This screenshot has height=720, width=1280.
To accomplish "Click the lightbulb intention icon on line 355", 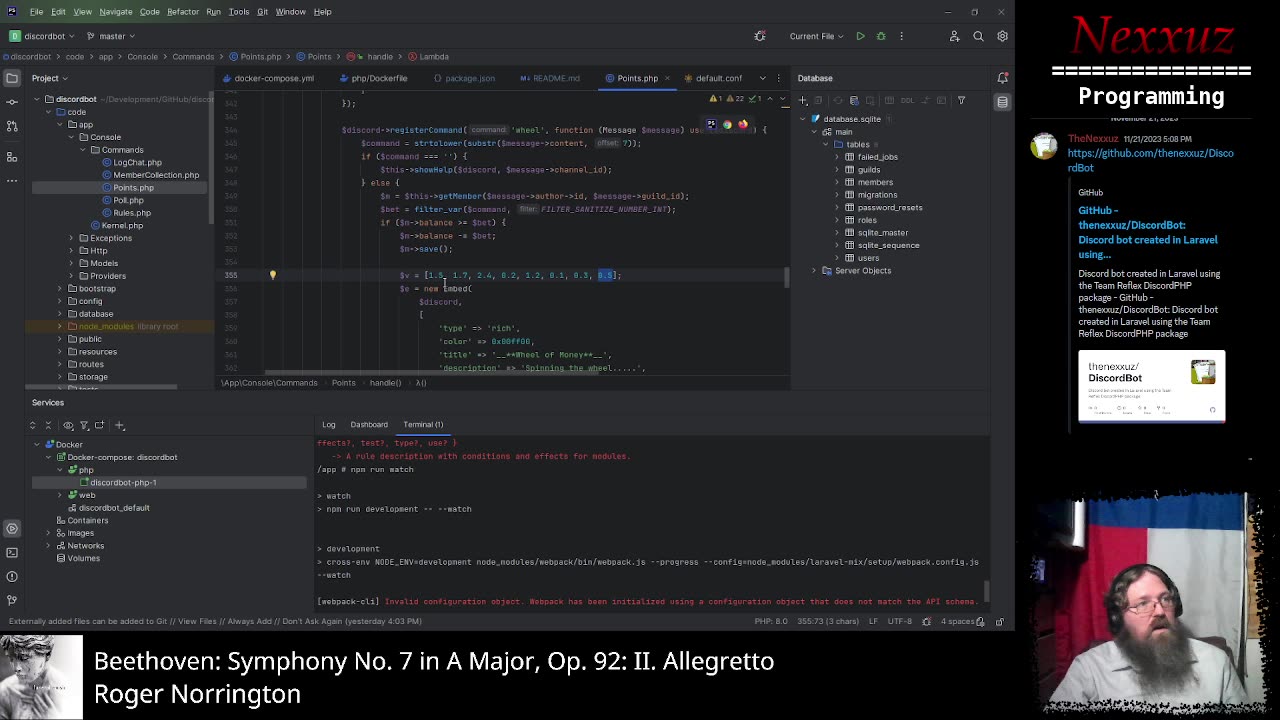I will pyautogui.click(x=272, y=275).
